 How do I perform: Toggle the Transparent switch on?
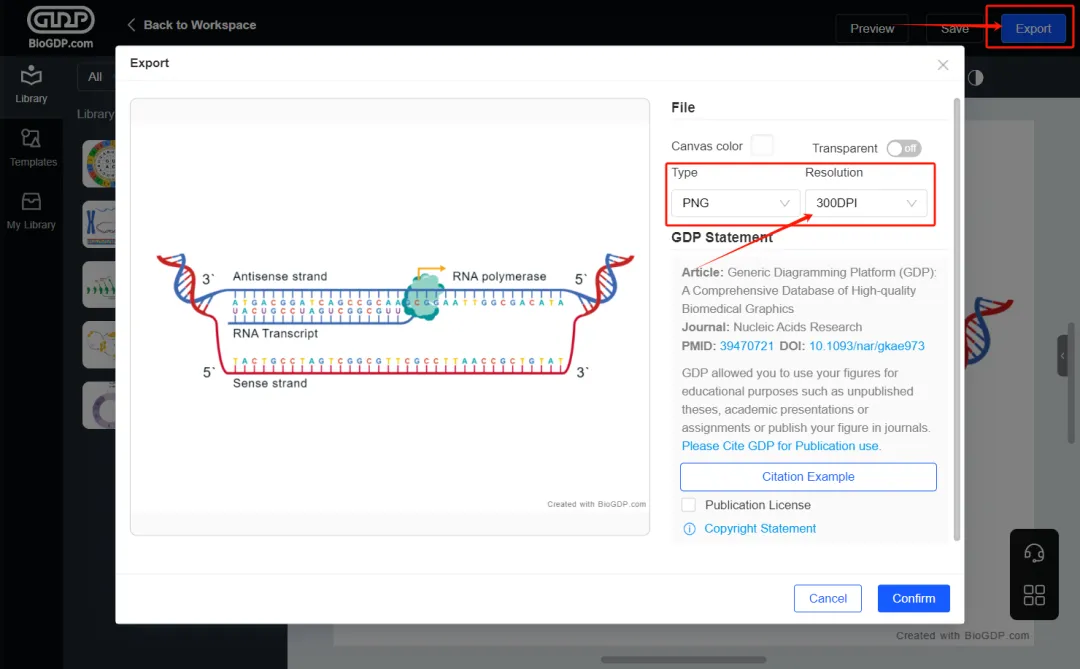coord(904,148)
